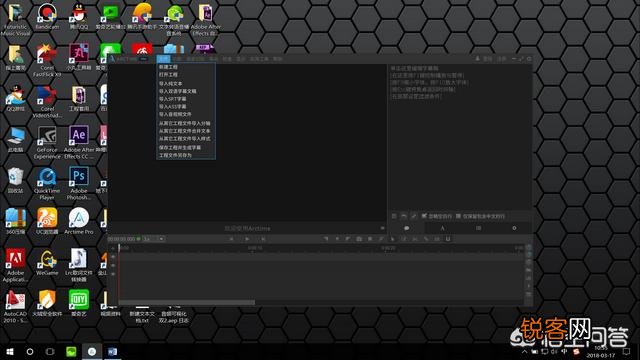Open the Word app on the taskbar
Image resolution: width=640 pixels, height=360 pixels.
click(x=112, y=351)
